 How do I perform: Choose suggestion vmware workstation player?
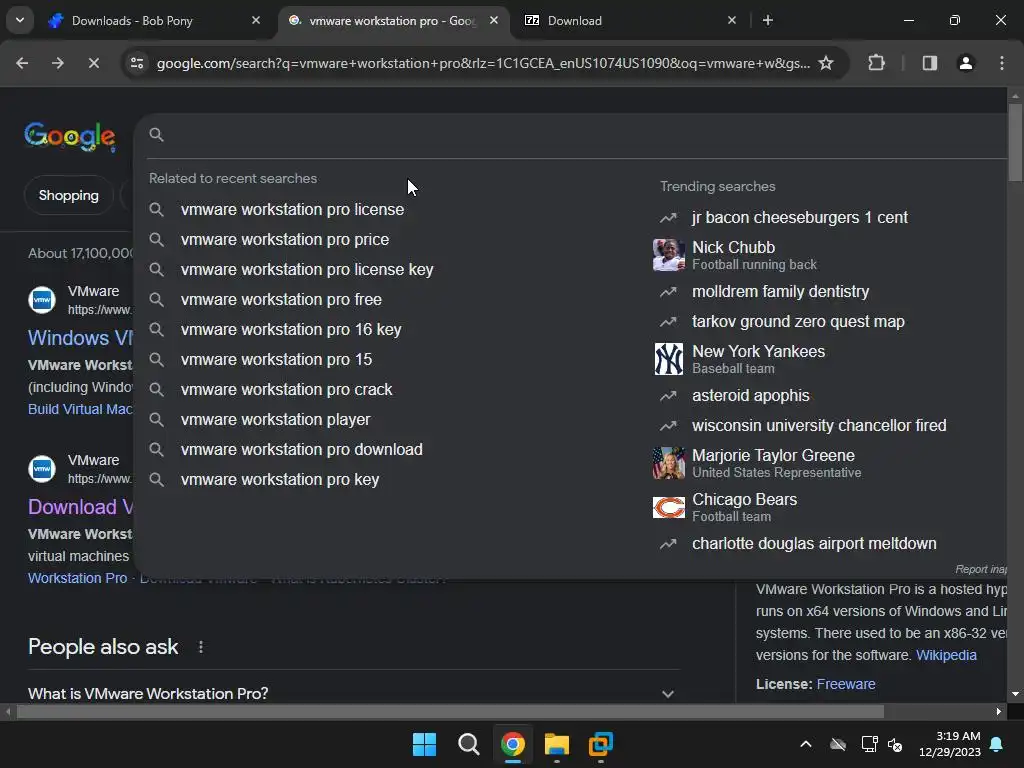[x=275, y=420]
